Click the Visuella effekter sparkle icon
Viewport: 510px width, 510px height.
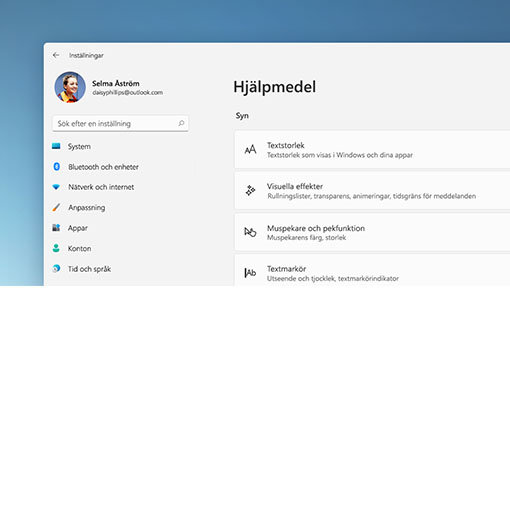click(250, 191)
